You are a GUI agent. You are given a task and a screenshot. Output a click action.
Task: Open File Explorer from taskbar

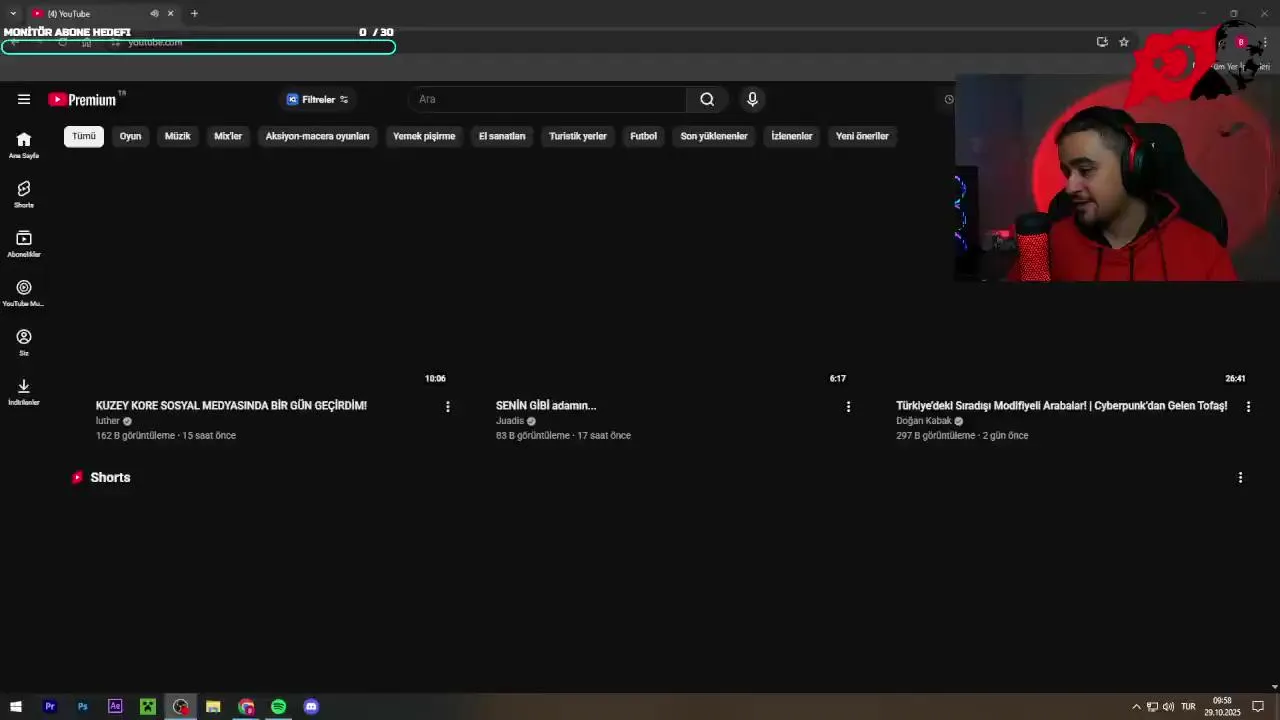tap(213, 707)
